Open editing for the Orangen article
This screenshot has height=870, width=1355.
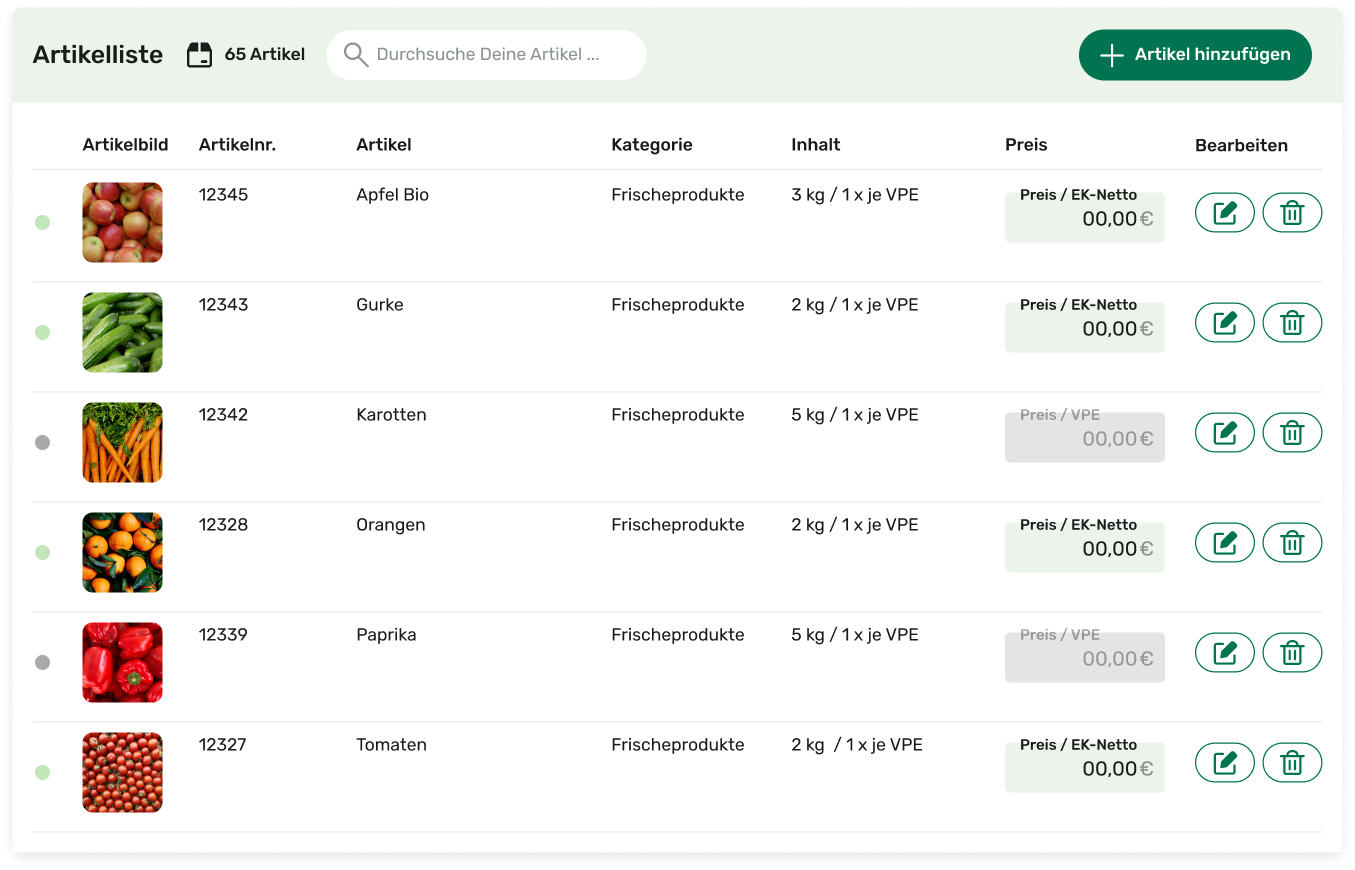[1224, 543]
